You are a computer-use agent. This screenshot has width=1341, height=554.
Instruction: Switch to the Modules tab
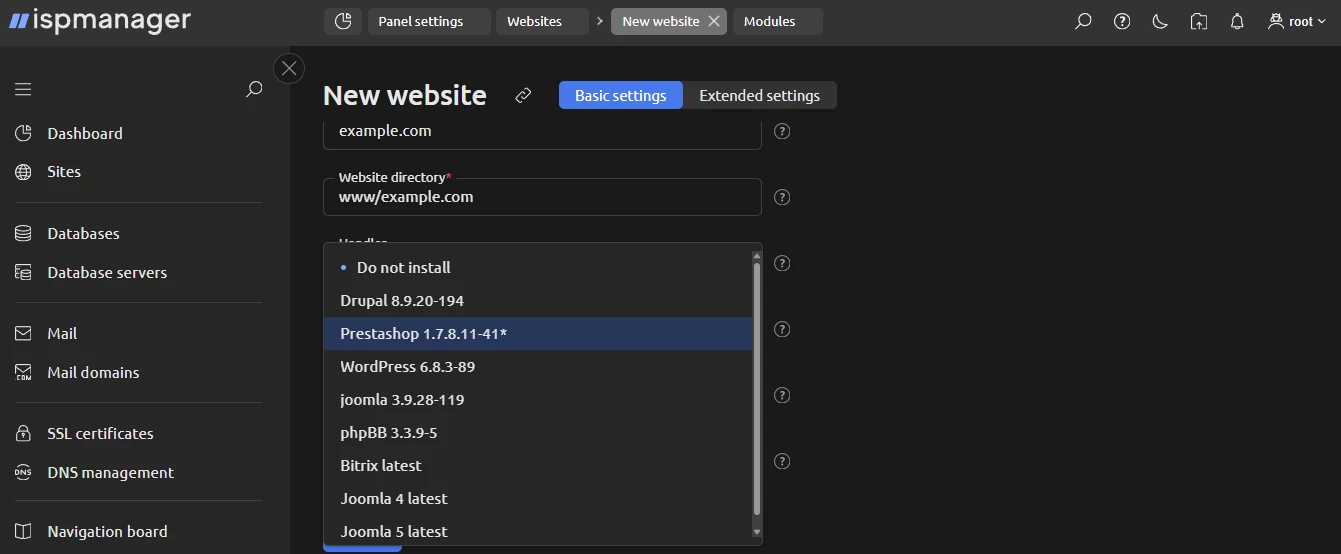click(777, 21)
